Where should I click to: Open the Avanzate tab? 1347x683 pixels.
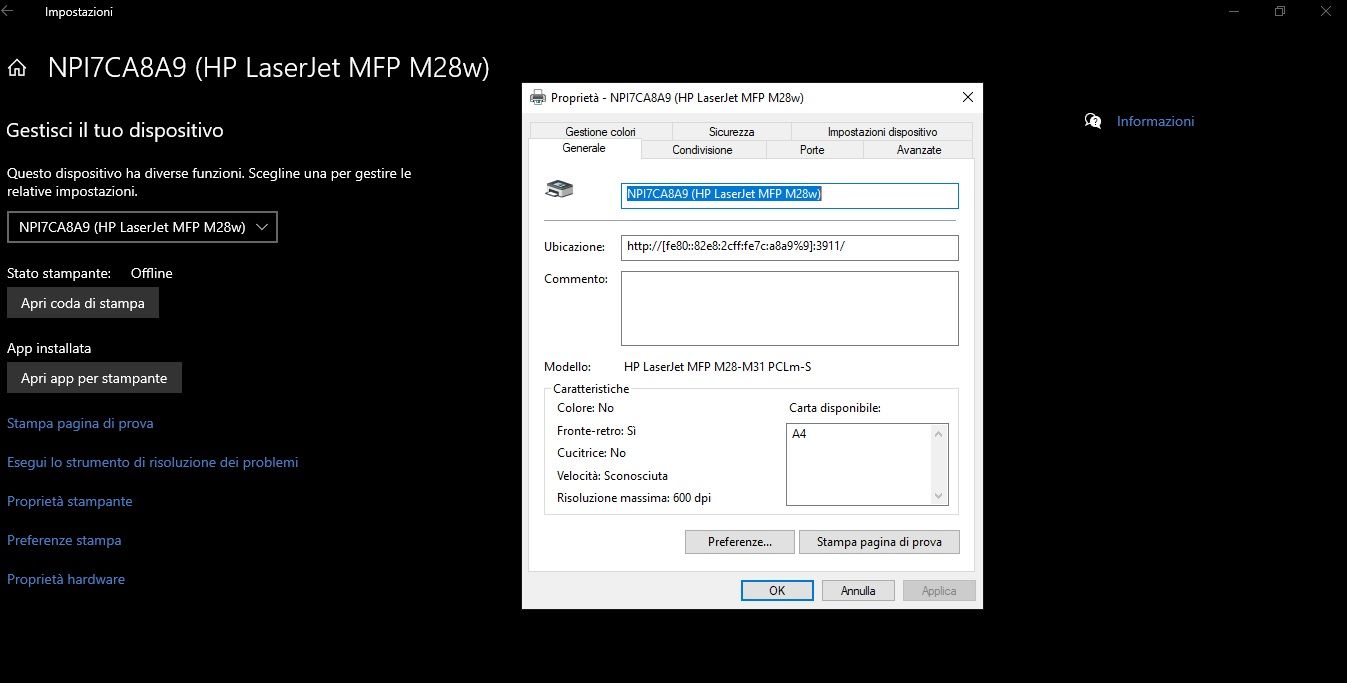(919, 149)
